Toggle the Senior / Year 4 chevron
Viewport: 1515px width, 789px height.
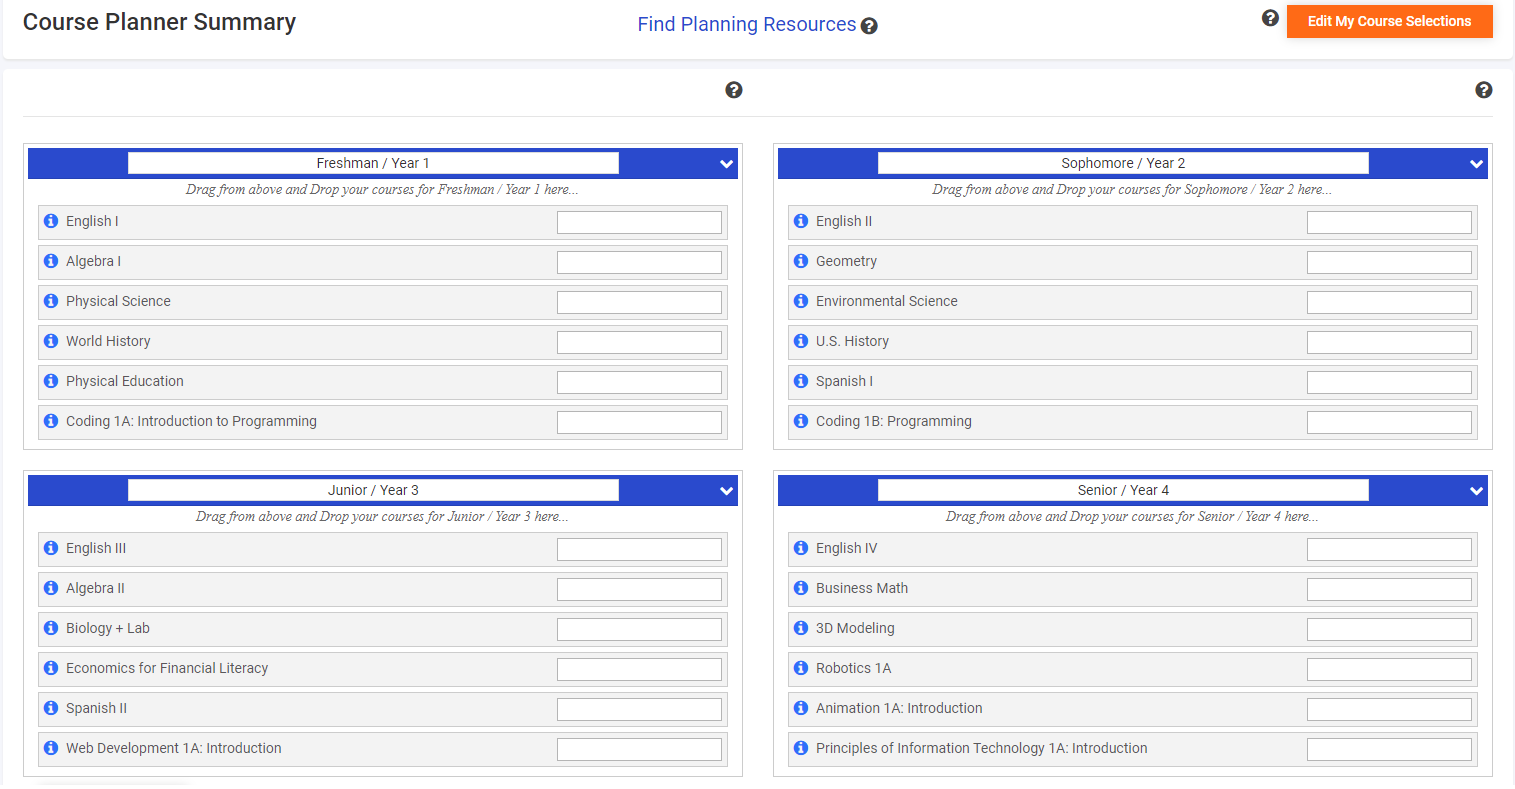(x=1477, y=491)
